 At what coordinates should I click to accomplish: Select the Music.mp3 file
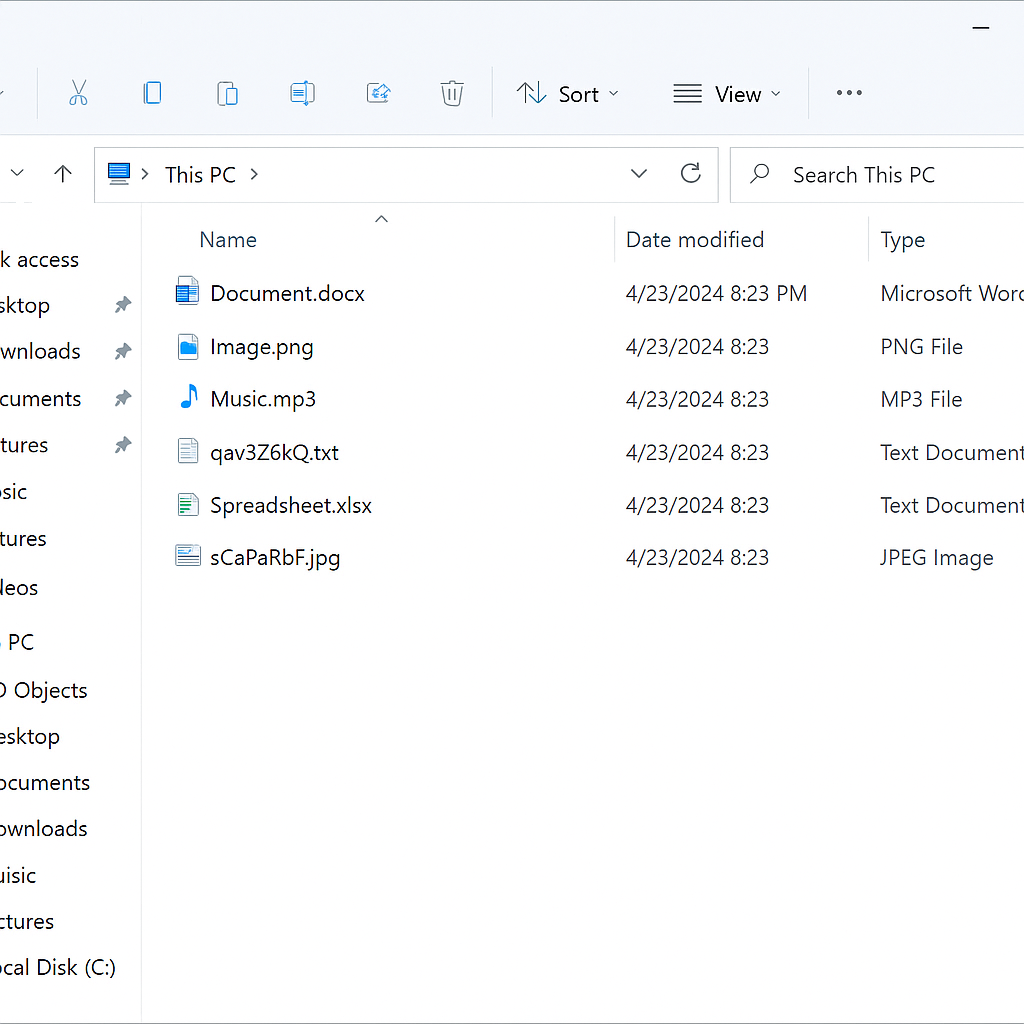[263, 400]
